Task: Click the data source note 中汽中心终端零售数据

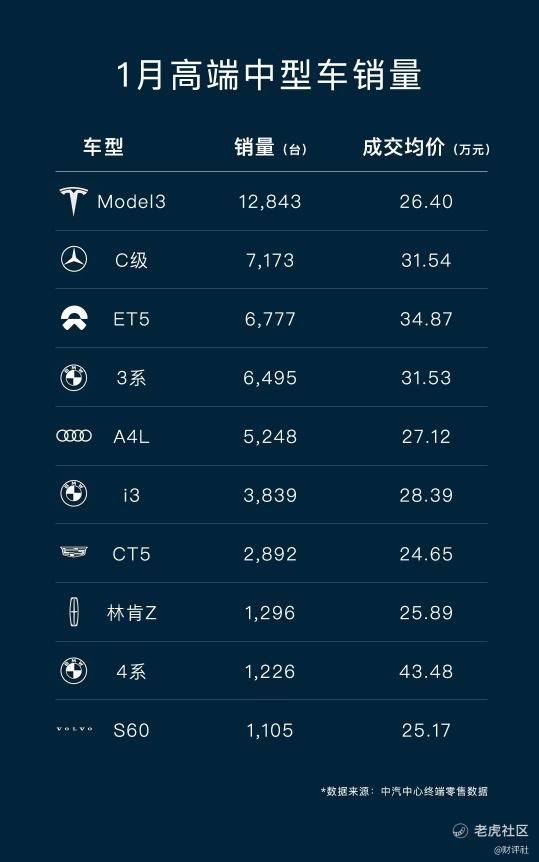Action: 434,791
